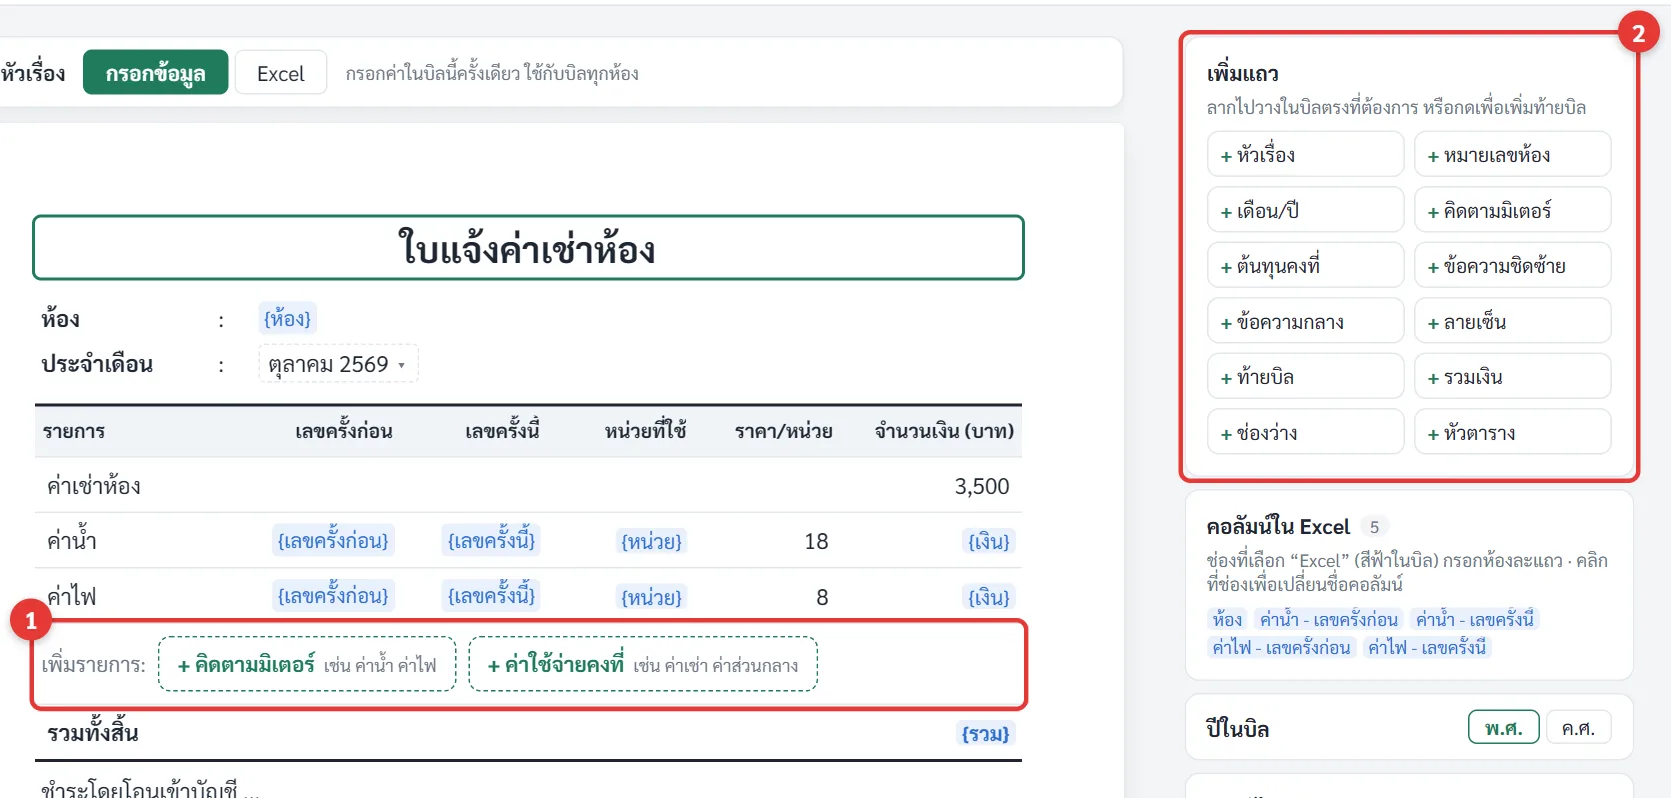1671x798 pixels.
Task: Click {เงิน} in the ค่าน้ำ row
Action: [989, 541]
